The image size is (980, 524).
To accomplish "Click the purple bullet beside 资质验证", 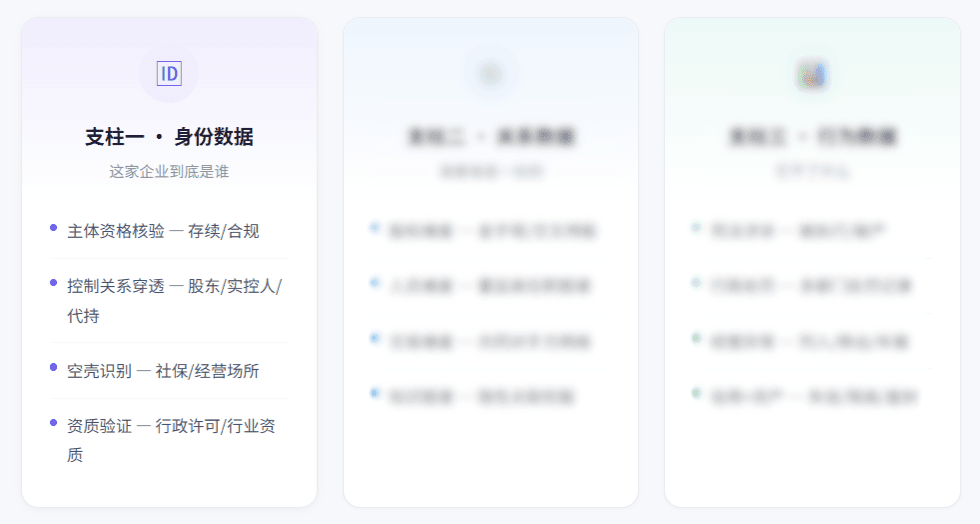I will pyautogui.click(x=53, y=423).
